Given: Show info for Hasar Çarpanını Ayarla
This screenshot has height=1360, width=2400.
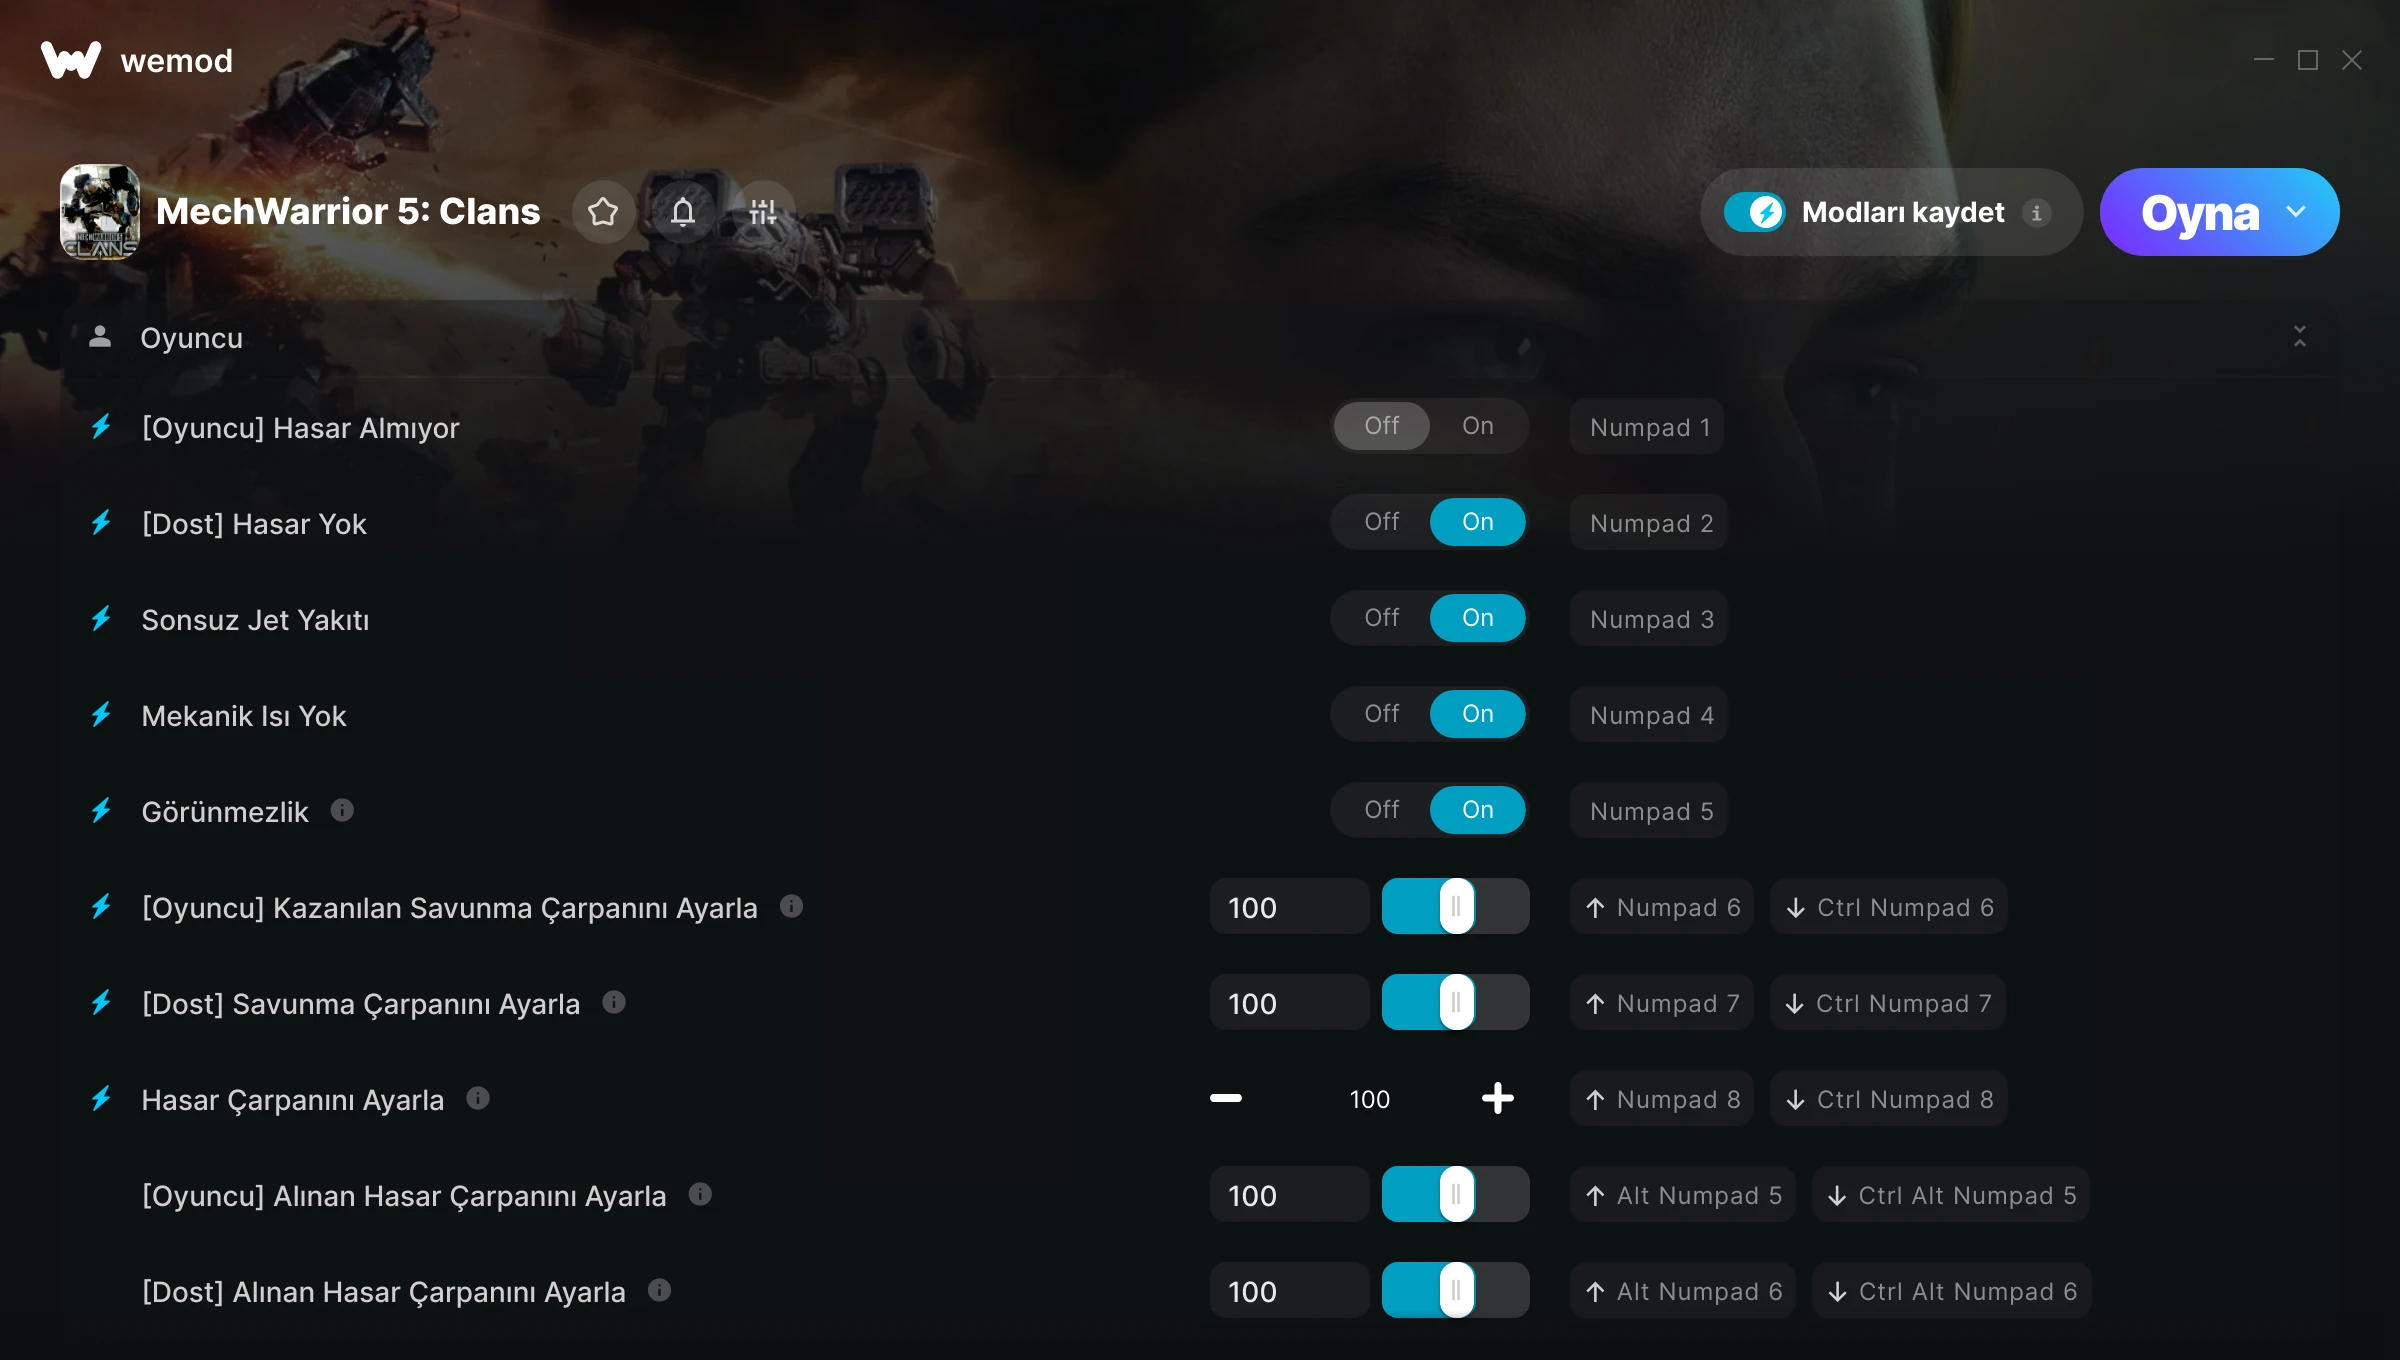Looking at the screenshot, I should click(x=478, y=1098).
